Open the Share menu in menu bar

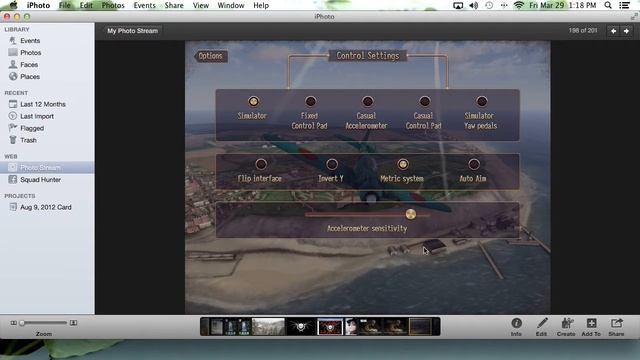coord(174,5)
